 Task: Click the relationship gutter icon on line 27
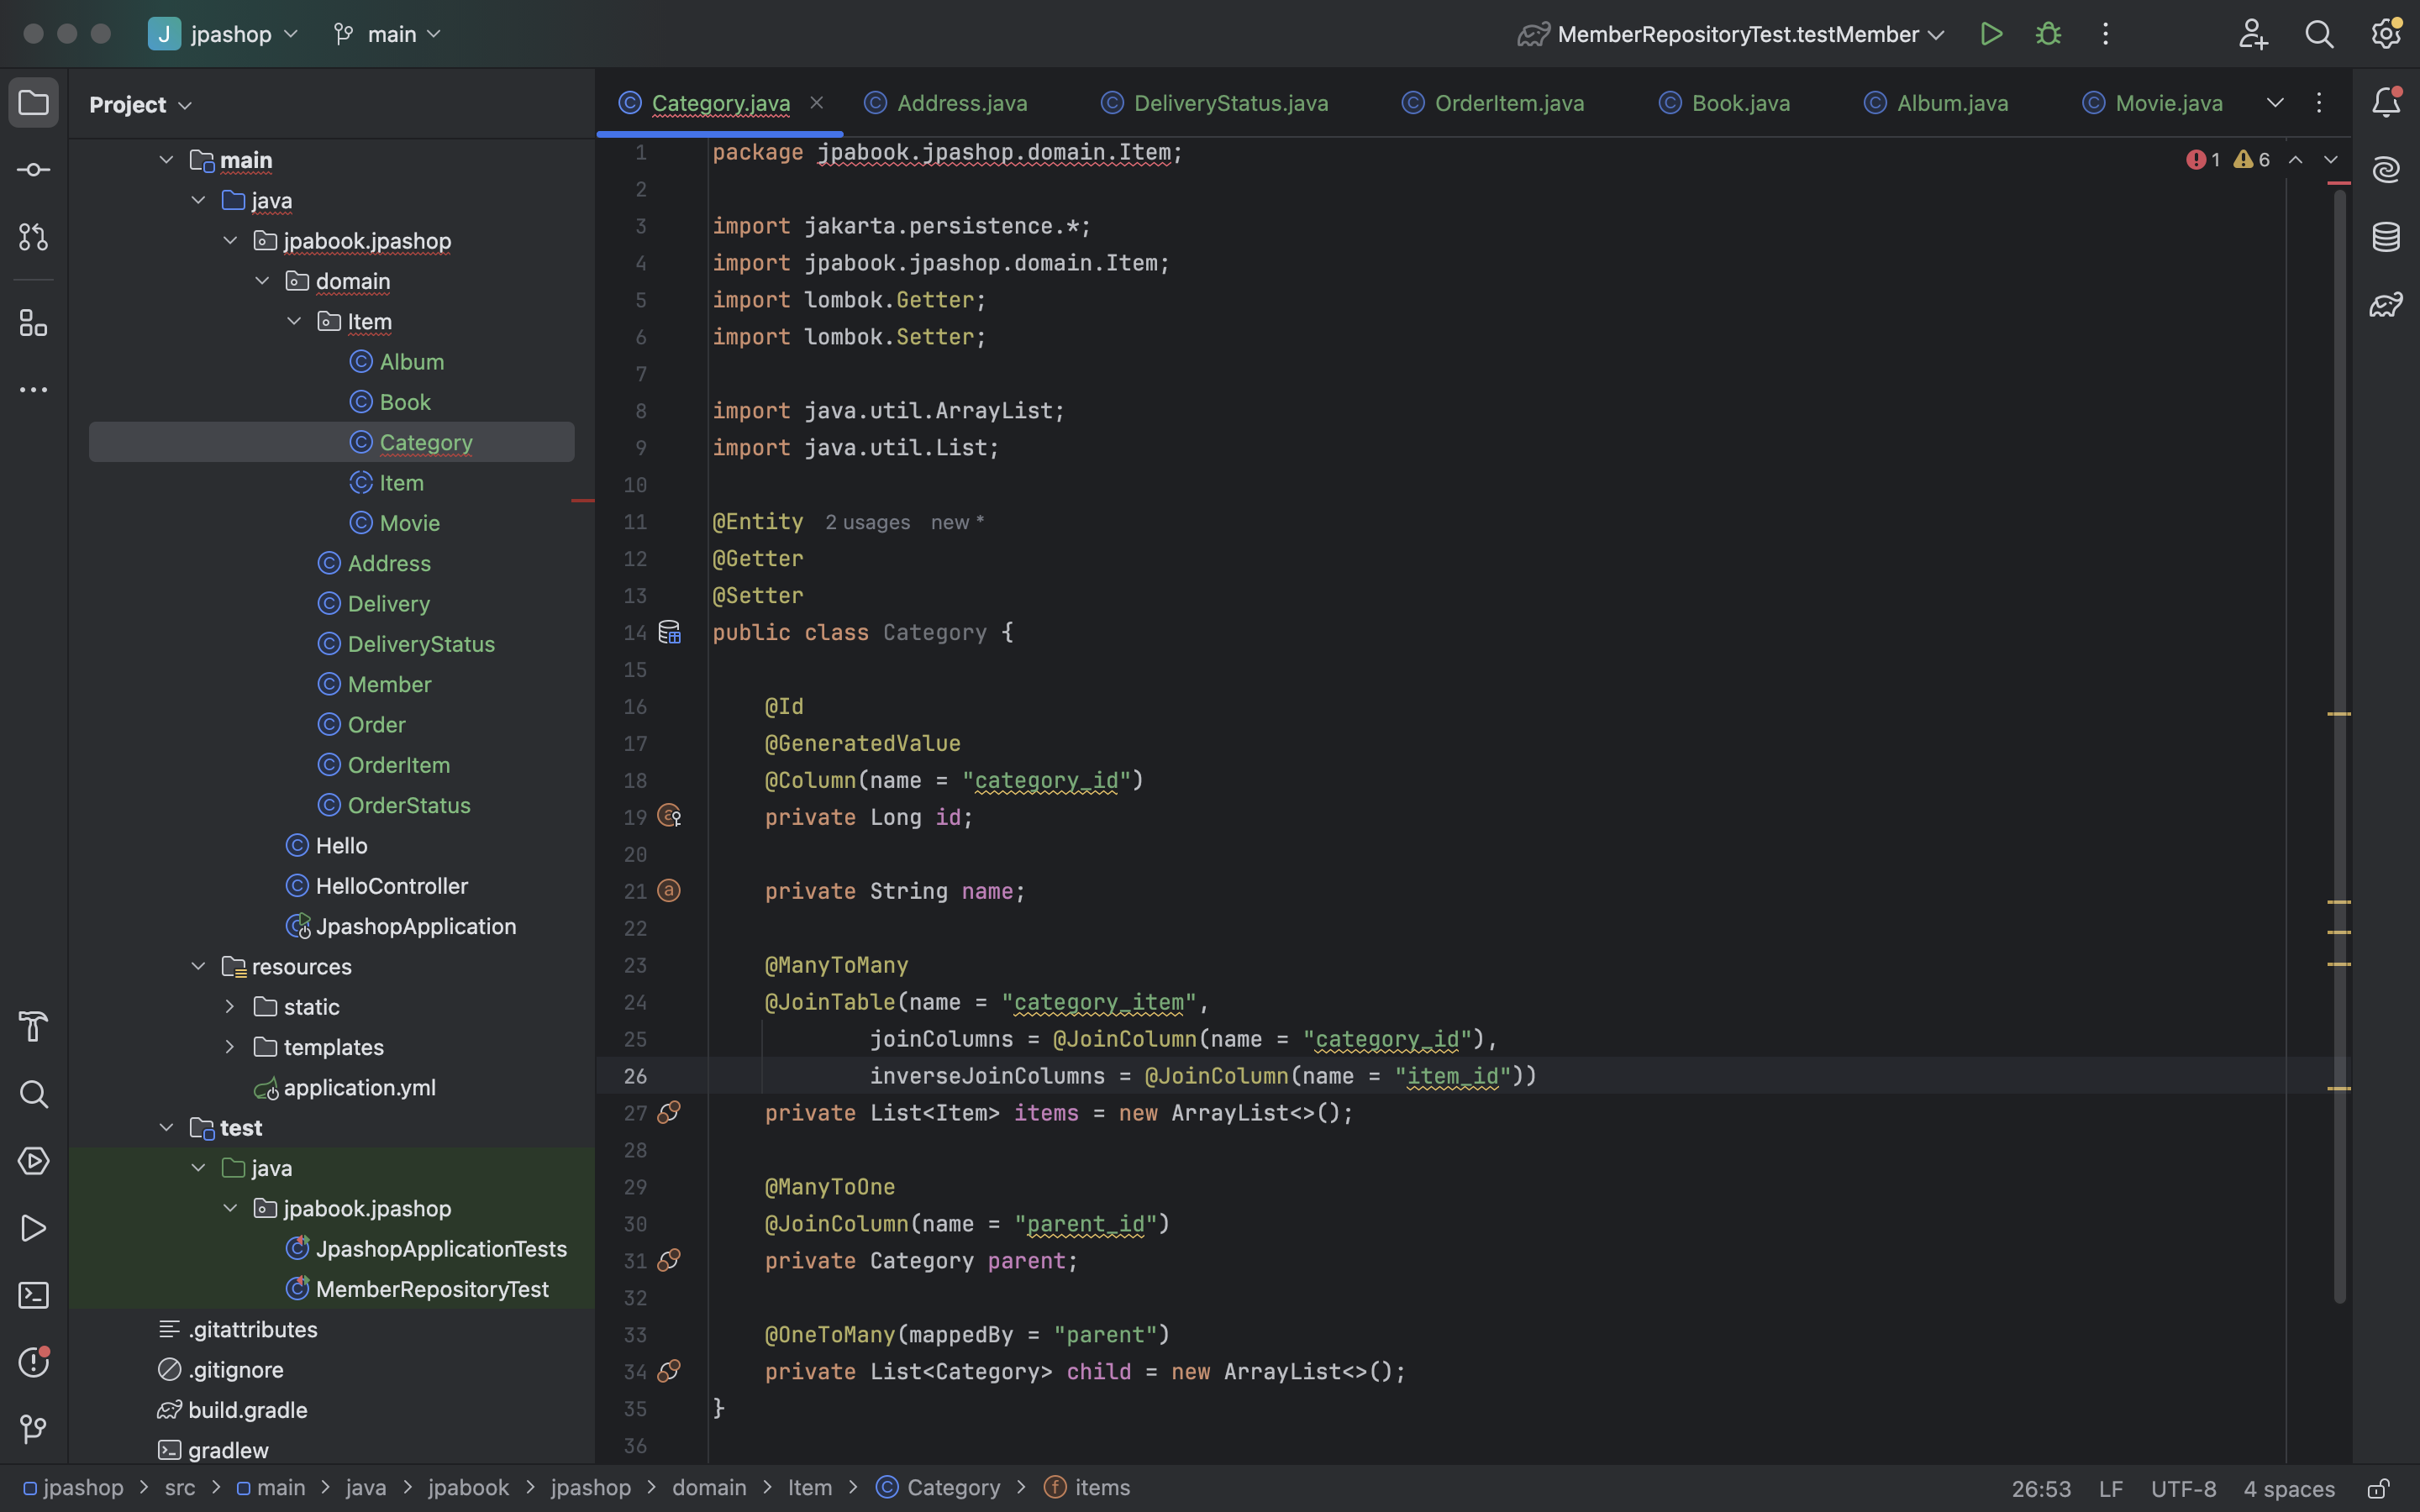(669, 1112)
